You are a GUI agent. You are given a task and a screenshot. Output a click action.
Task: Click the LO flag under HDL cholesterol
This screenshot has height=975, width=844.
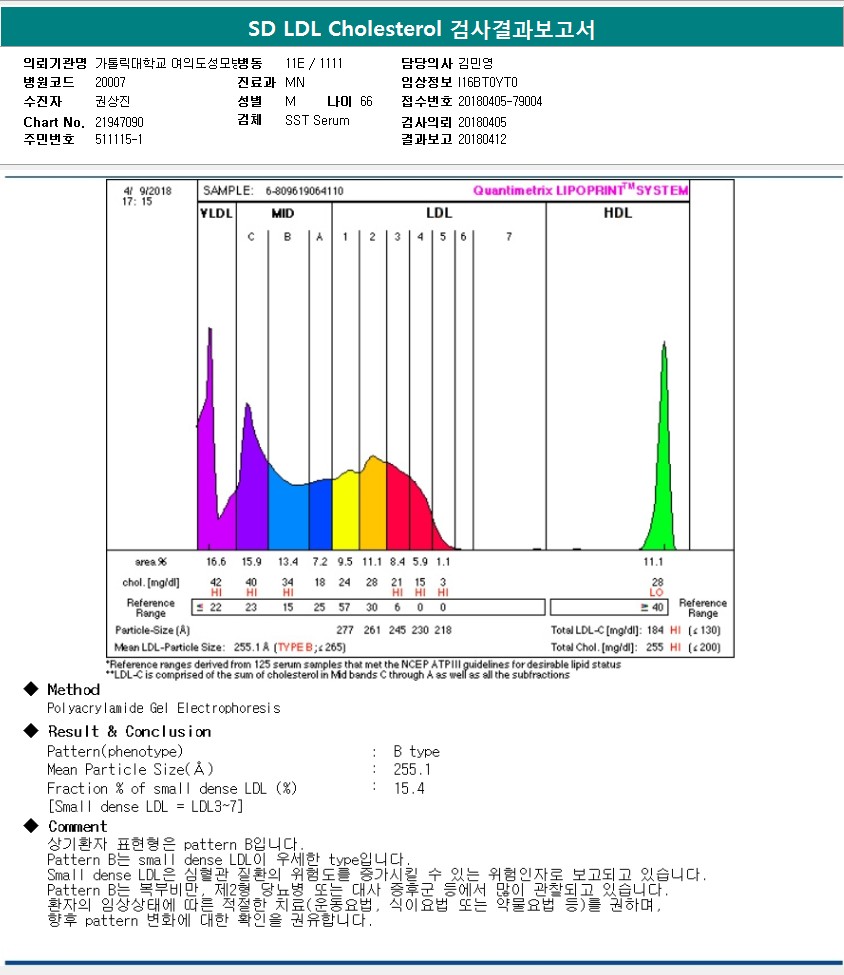coord(657,593)
